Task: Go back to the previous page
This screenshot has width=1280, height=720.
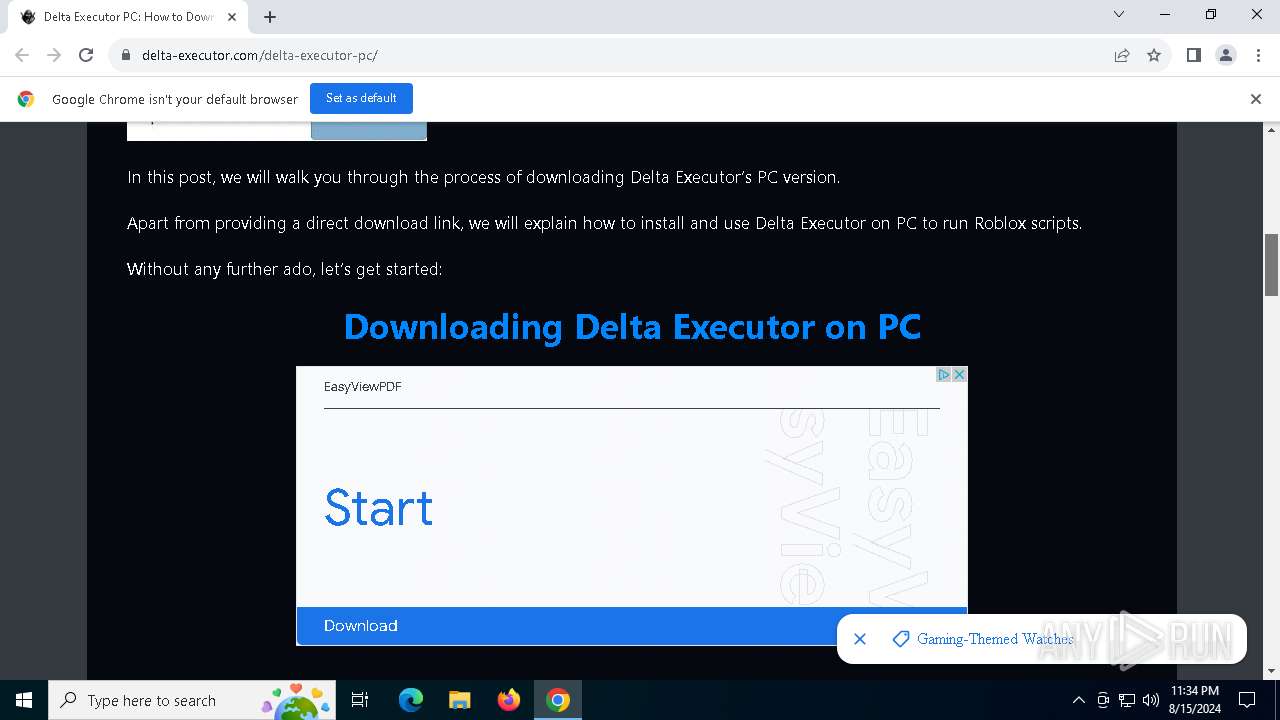Action: (22, 55)
